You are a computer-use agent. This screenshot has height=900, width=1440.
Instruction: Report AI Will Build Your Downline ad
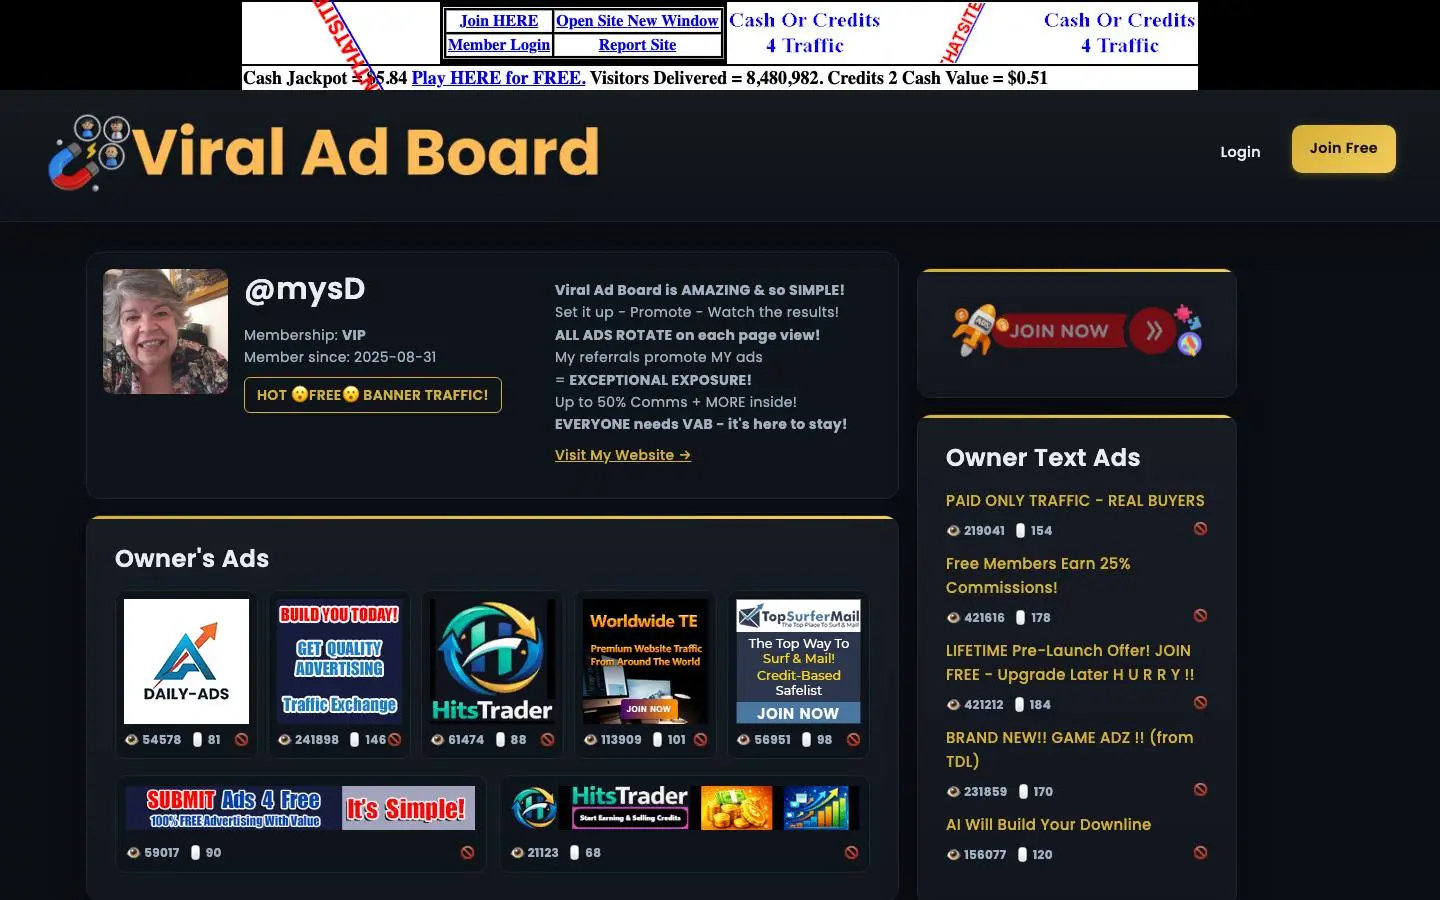[1201, 853]
